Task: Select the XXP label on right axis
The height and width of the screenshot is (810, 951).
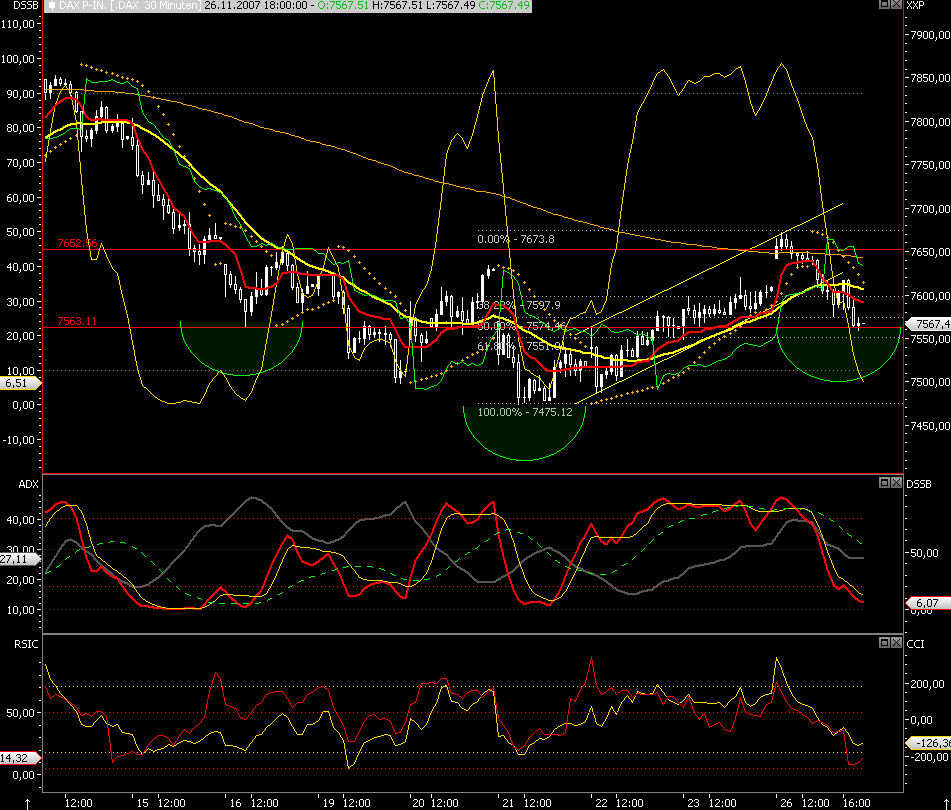Action: pyautogui.click(x=917, y=6)
